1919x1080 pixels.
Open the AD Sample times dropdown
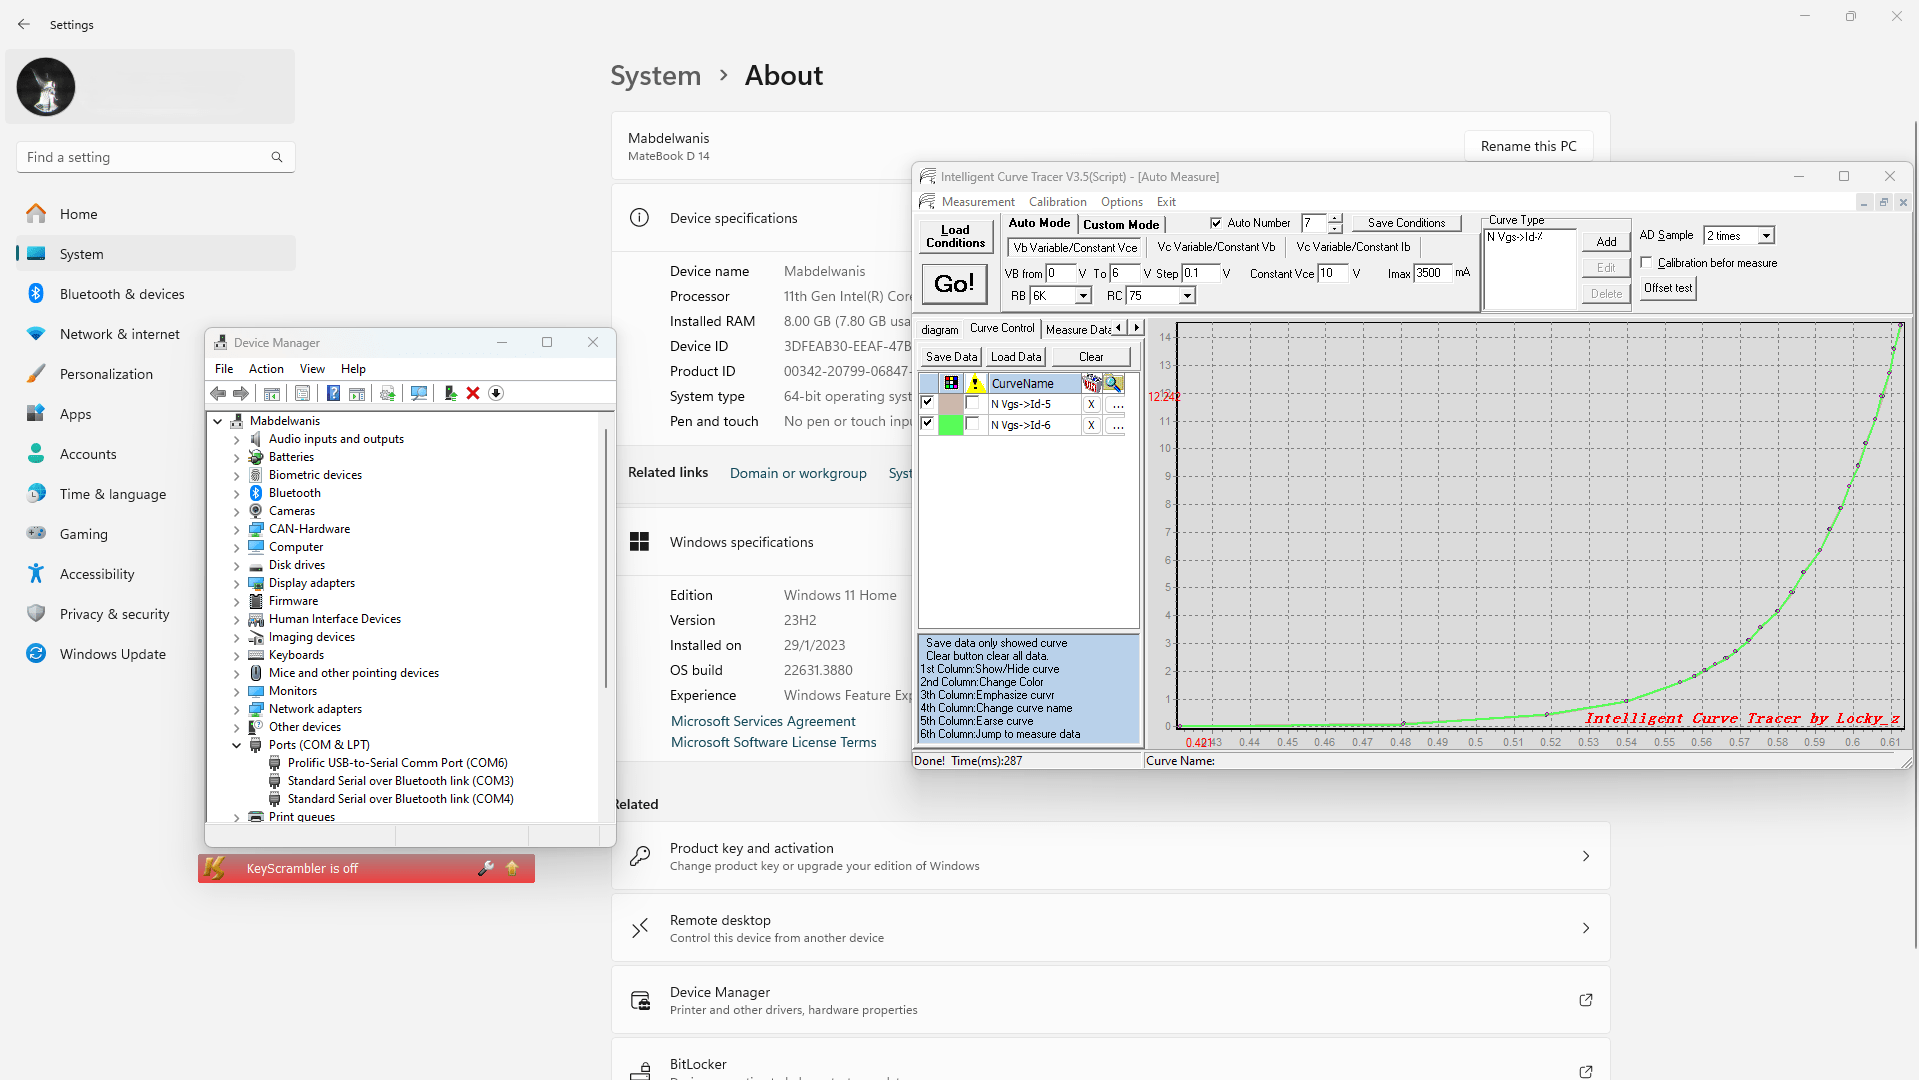tap(1766, 236)
